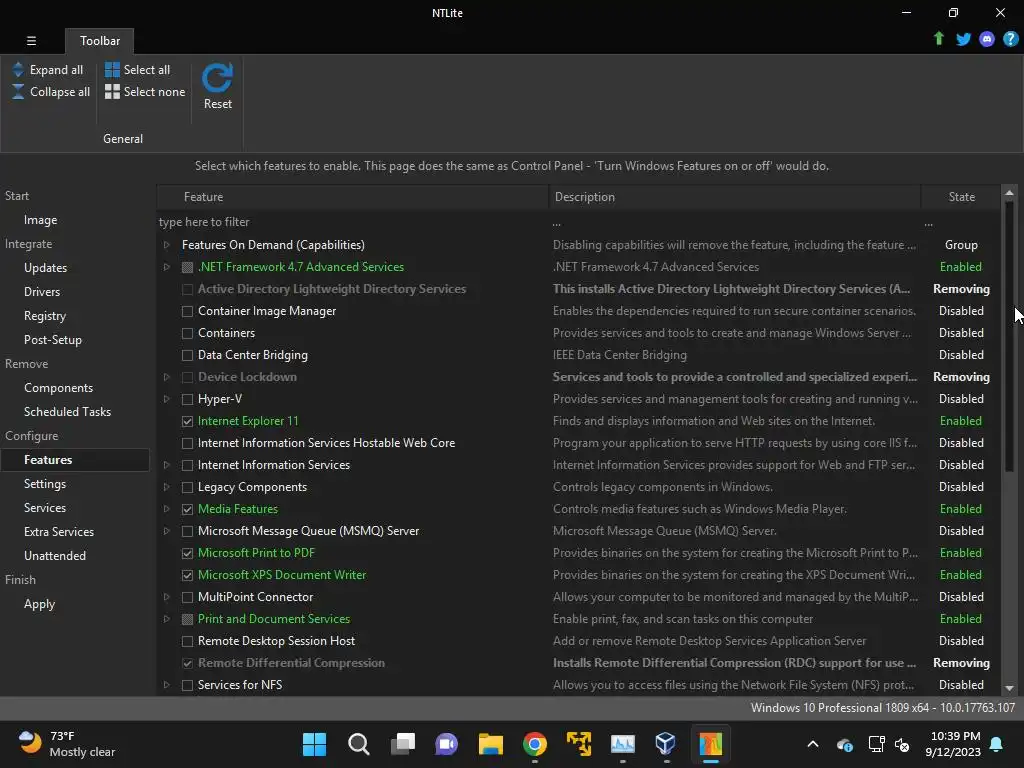Uncheck the Media Features checkbox
Viewport: 1024px width, 768px height.
point(187,509)
